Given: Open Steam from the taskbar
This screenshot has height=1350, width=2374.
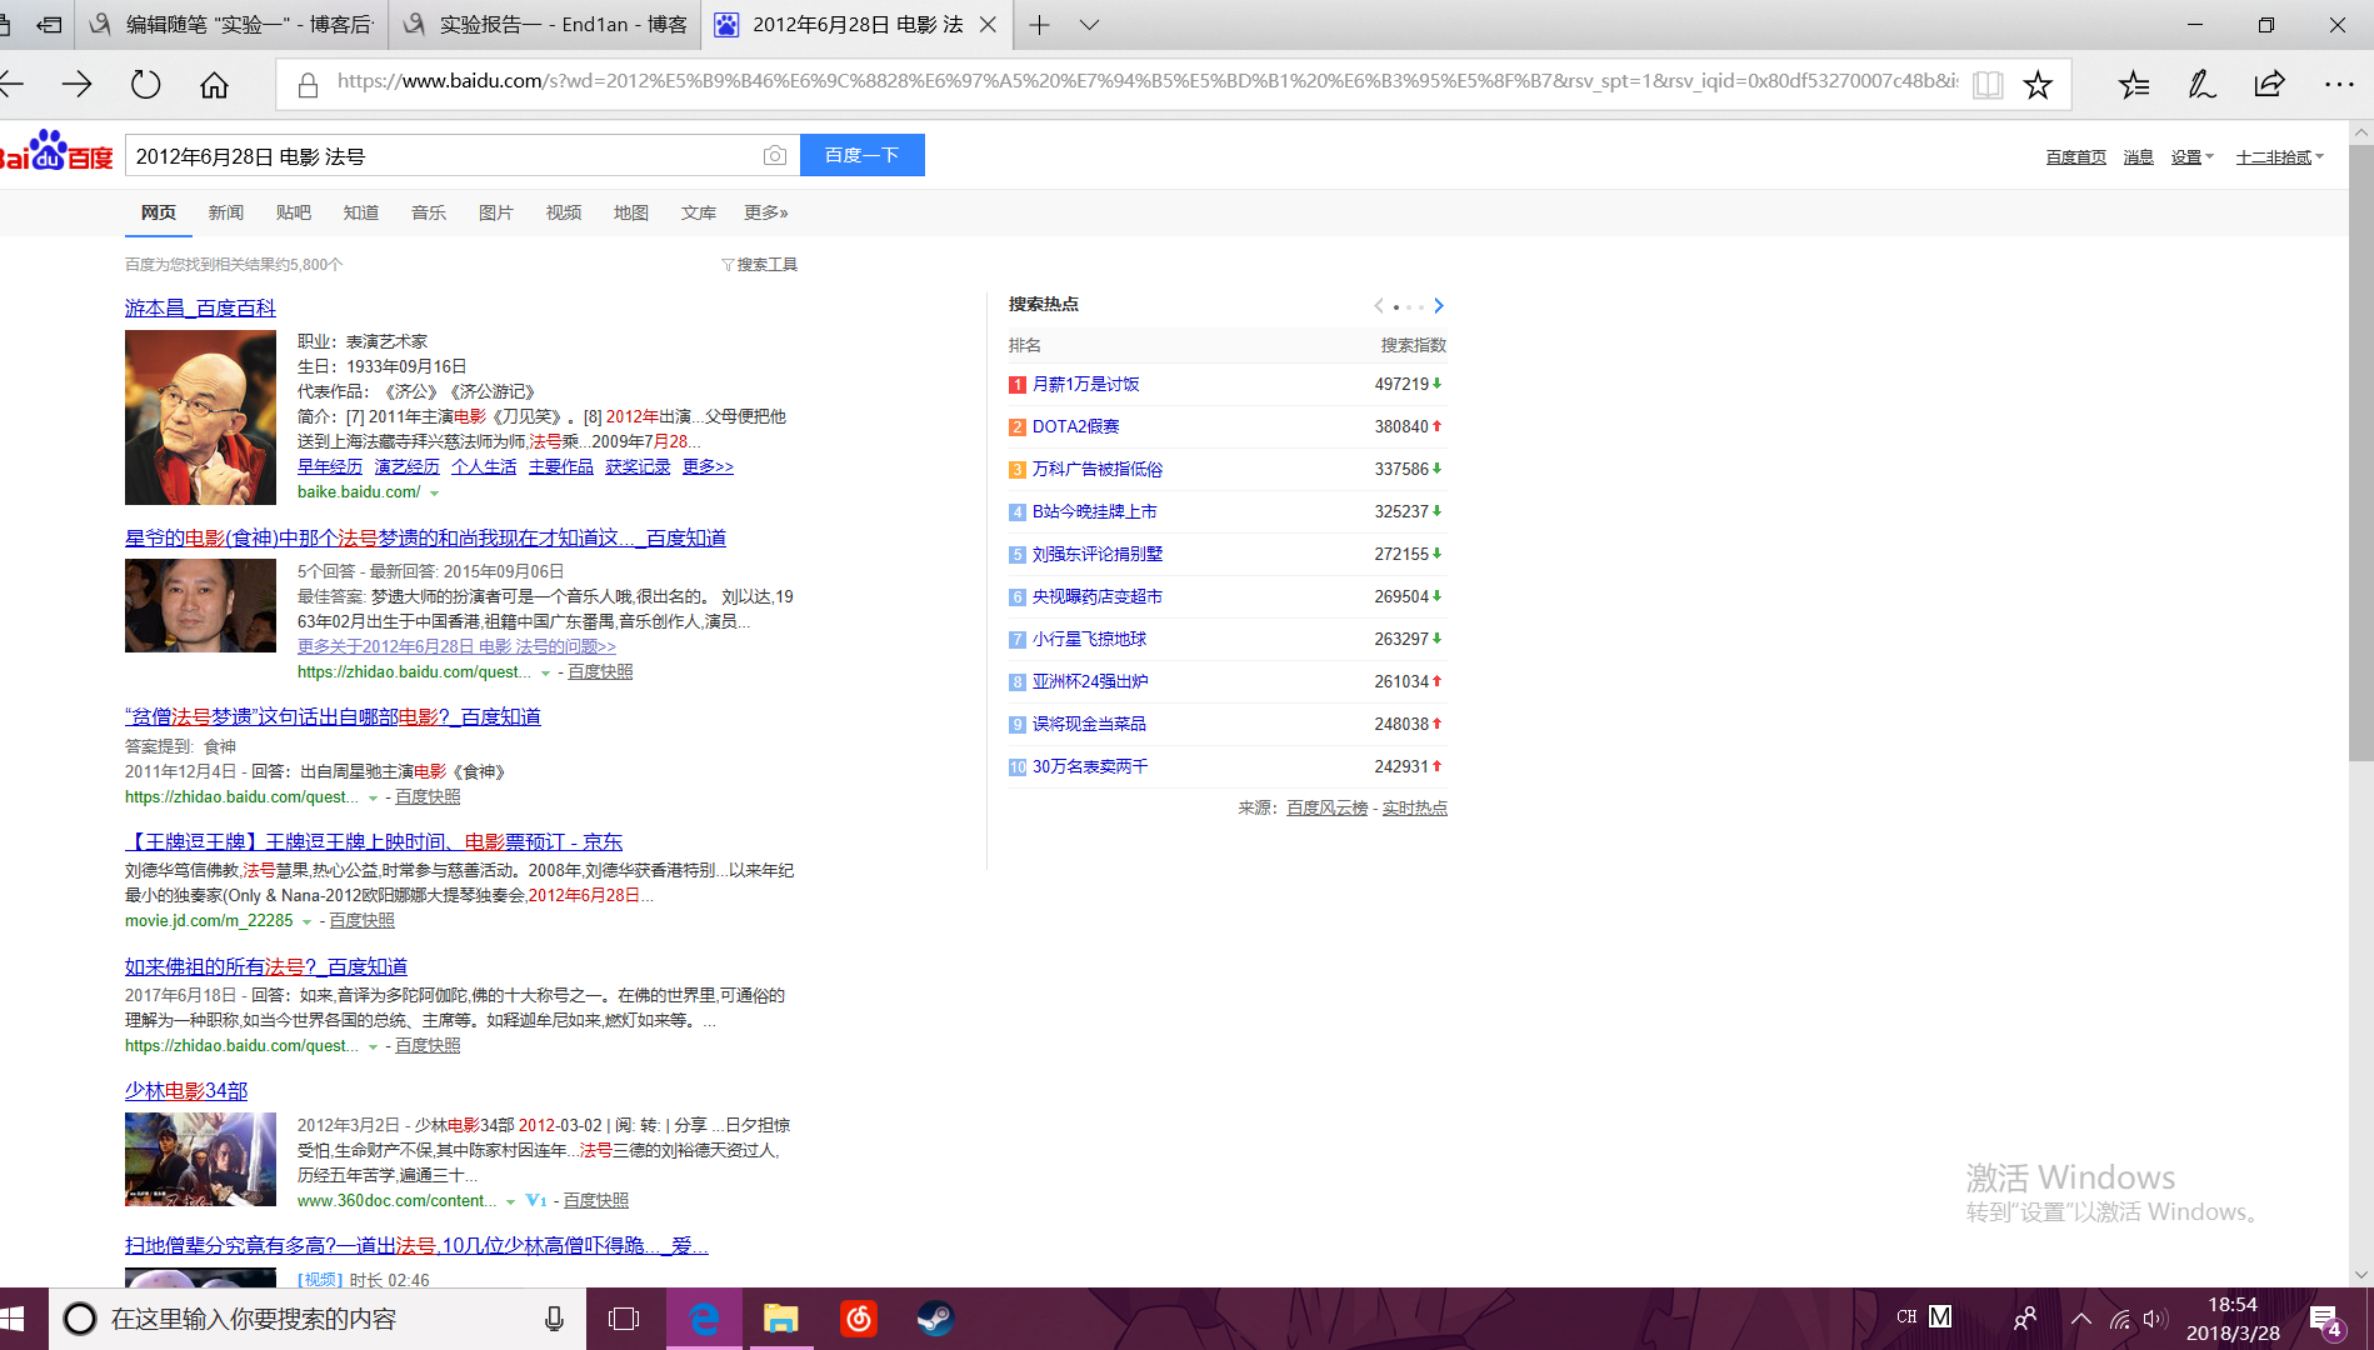Looking at the screenshot, I should pyautogui.click(x=935, y=1319).
